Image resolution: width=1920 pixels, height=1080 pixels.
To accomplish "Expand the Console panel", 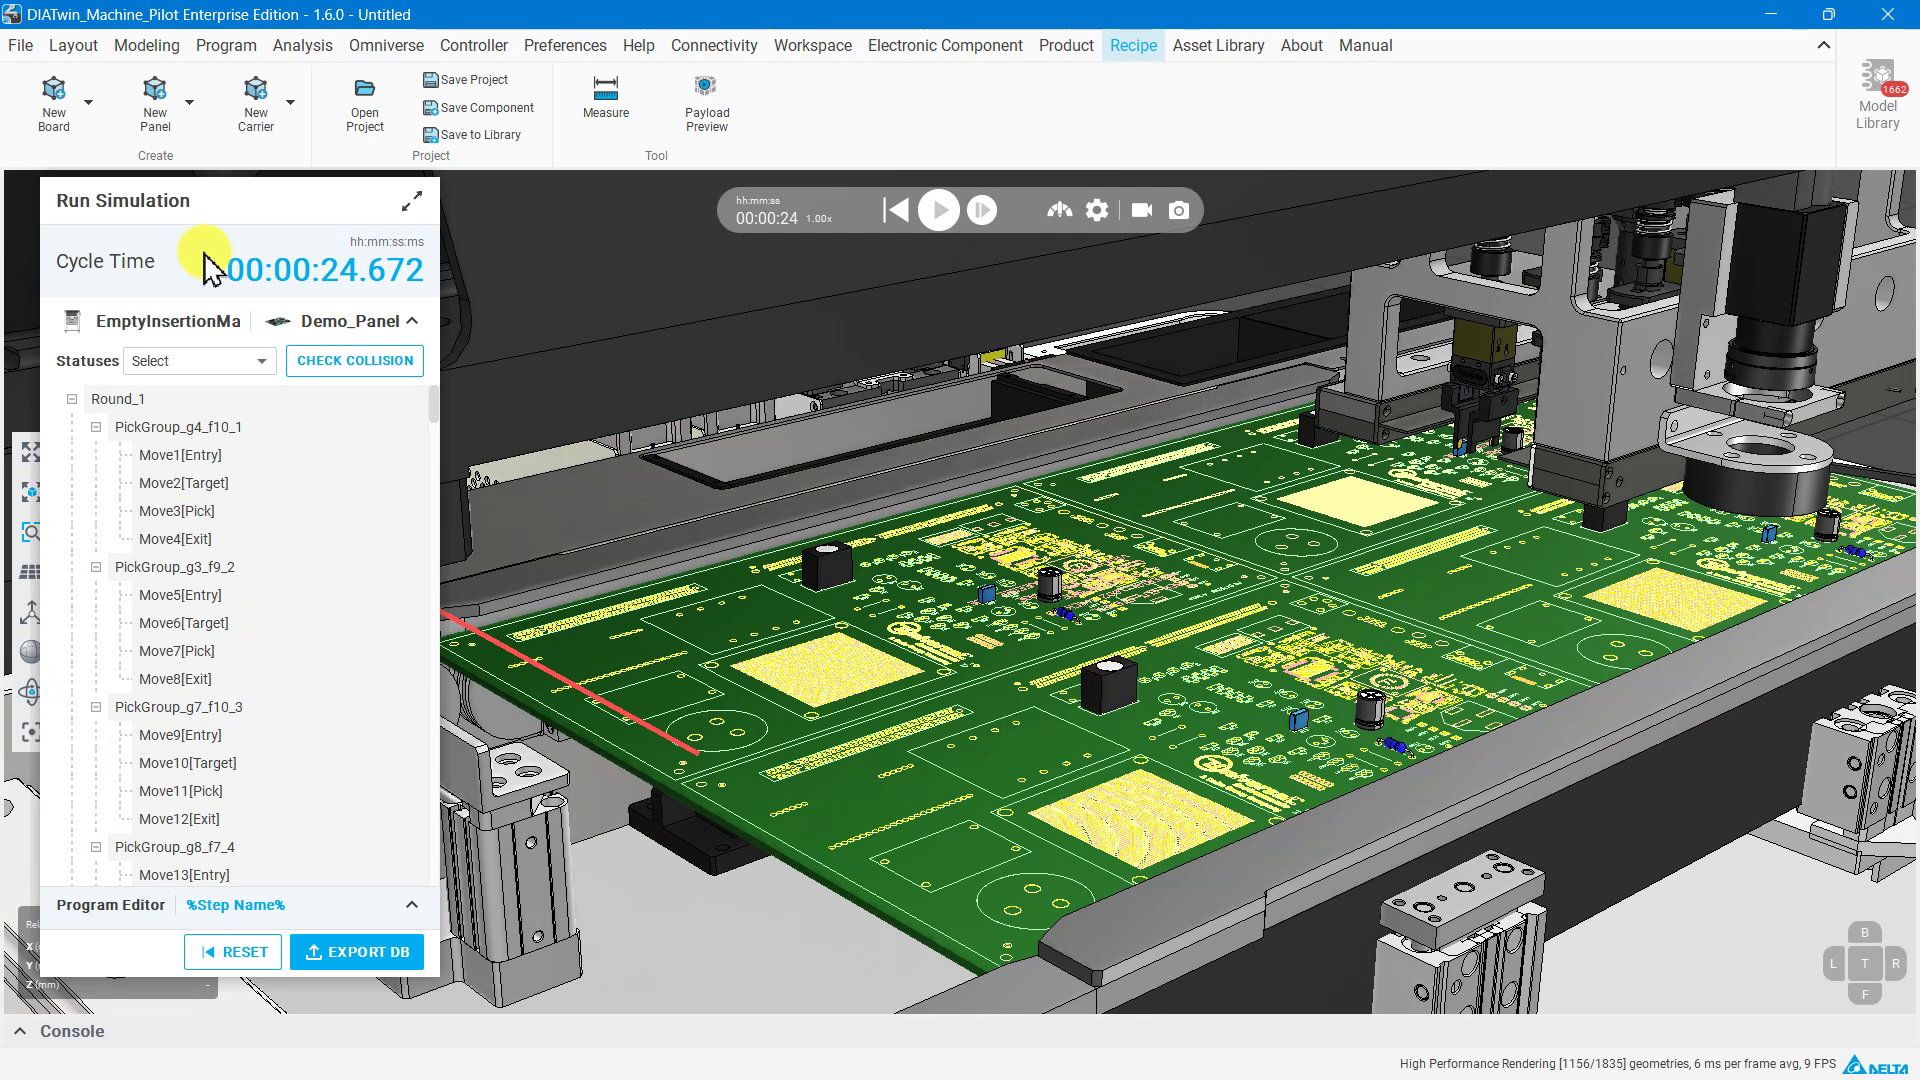I will pos(20,1031).
